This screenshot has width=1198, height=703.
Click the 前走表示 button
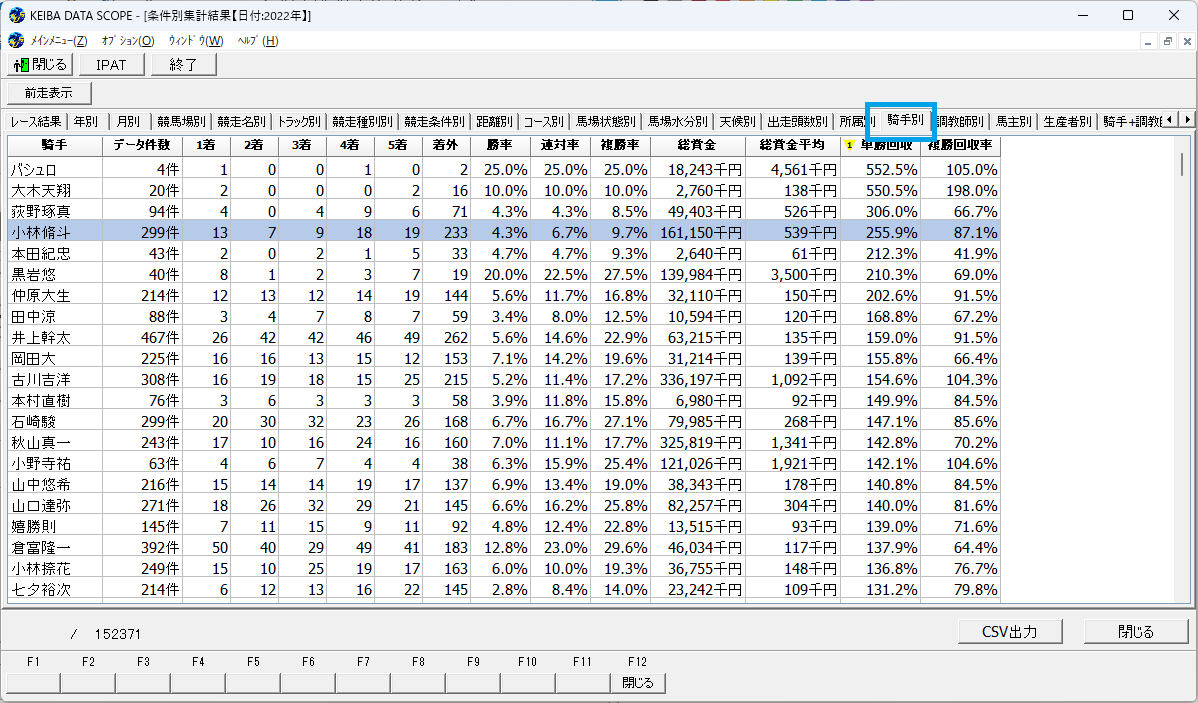49,92
